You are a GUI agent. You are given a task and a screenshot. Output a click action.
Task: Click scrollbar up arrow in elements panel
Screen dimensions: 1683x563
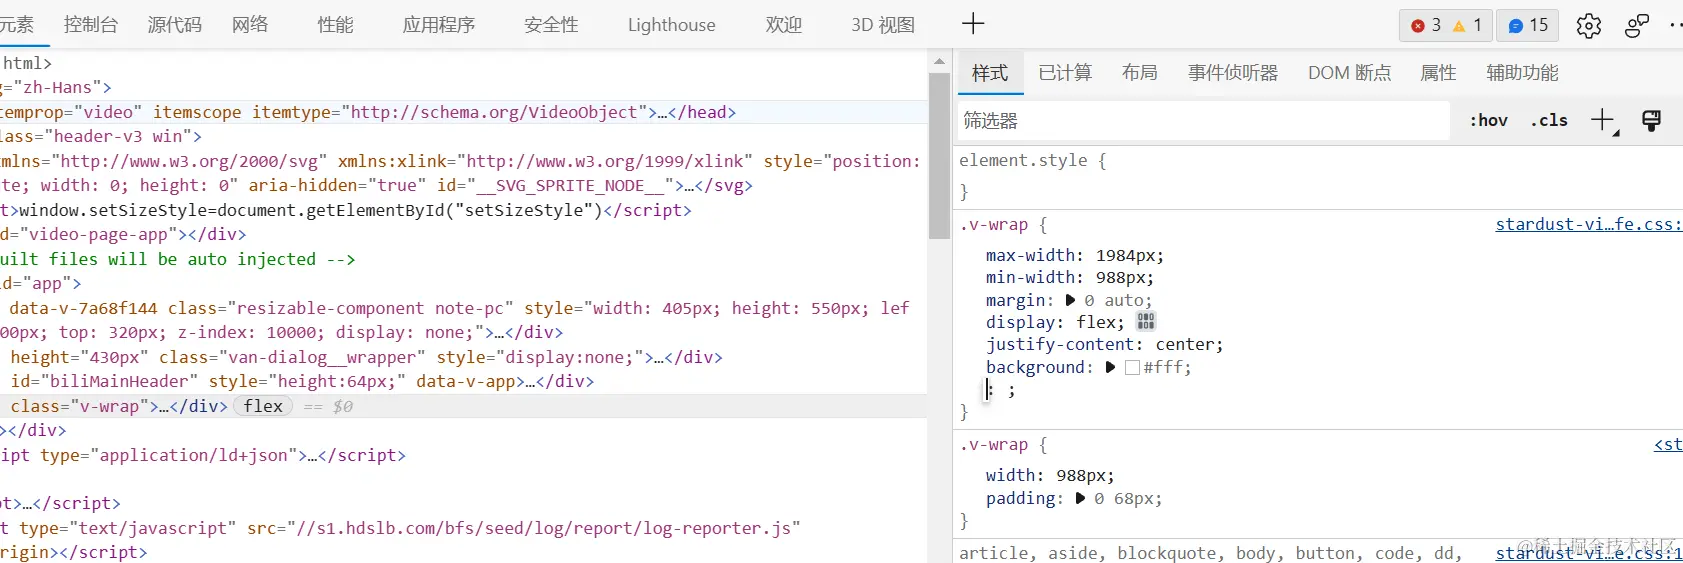tap(939, 61)
